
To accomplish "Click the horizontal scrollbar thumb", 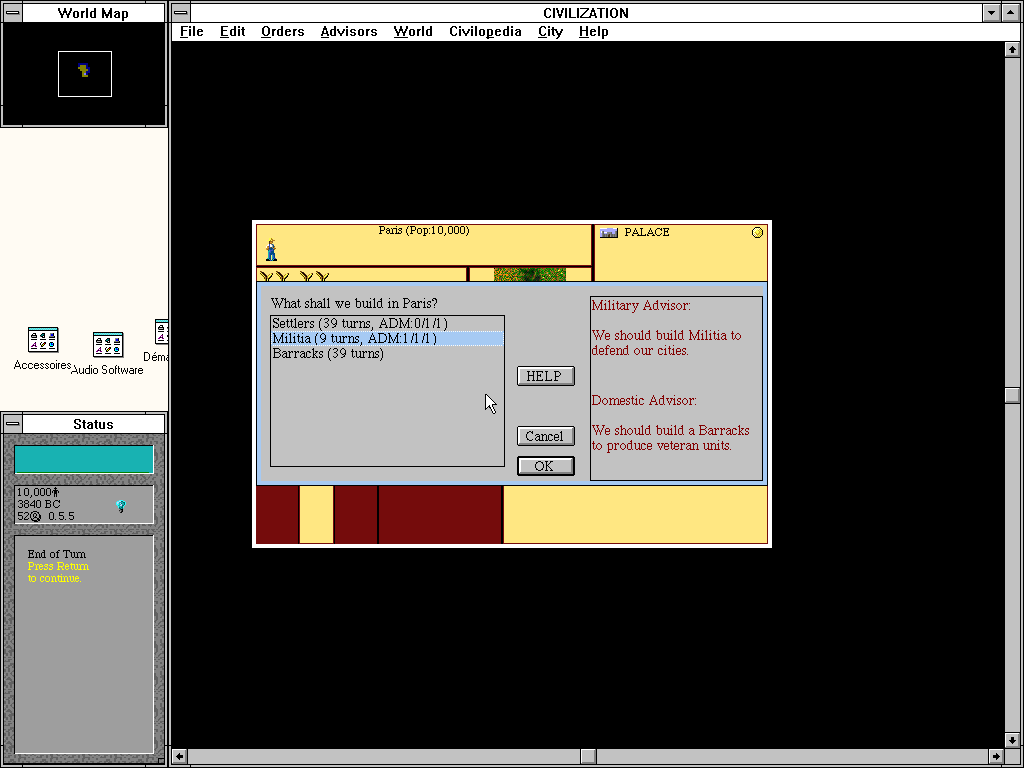I will point(588,757).
